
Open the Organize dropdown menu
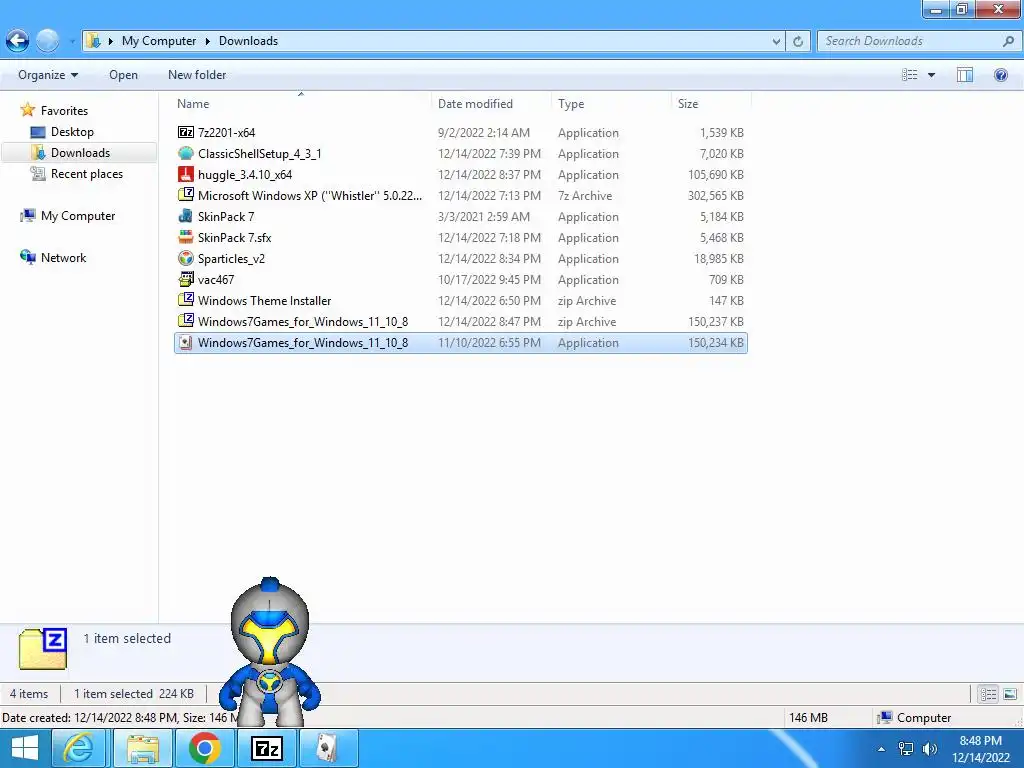pos(48,74)
